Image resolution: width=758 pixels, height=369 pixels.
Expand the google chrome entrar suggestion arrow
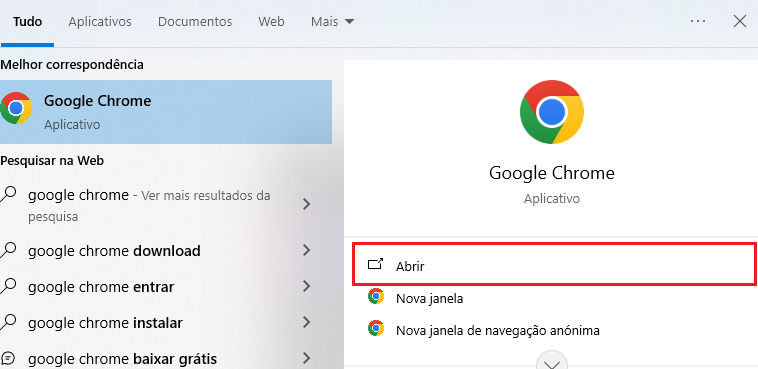point(306,286)
